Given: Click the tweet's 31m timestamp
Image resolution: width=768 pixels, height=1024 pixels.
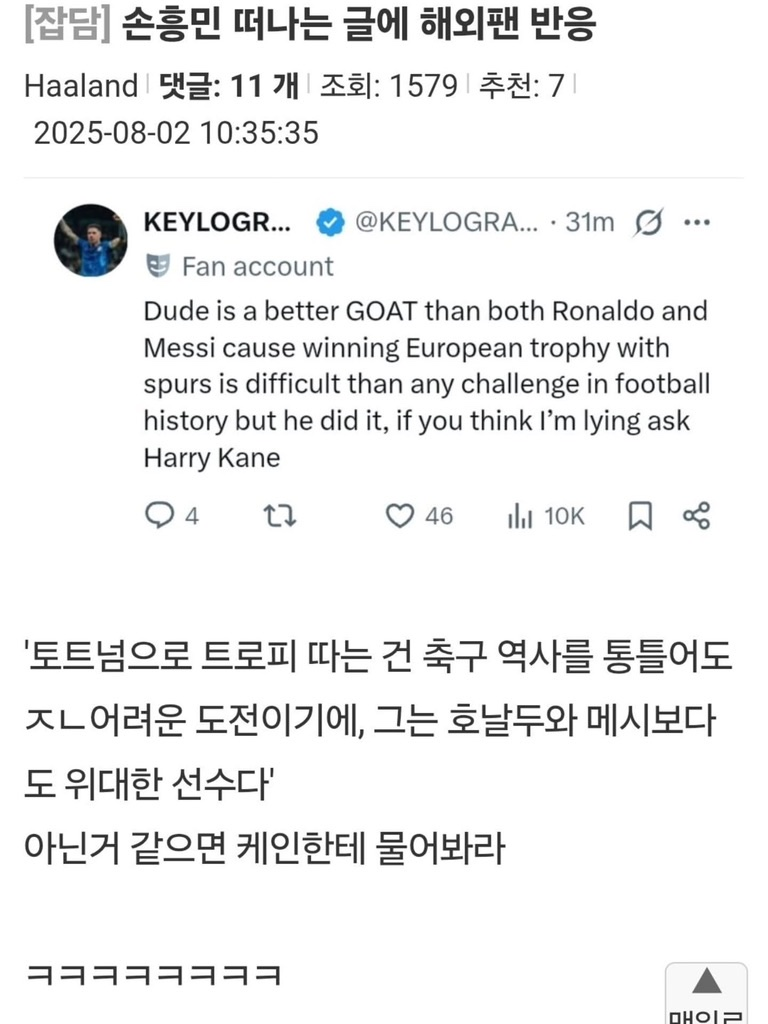Looking at the screenshot, I should click(x=590, y=222).
